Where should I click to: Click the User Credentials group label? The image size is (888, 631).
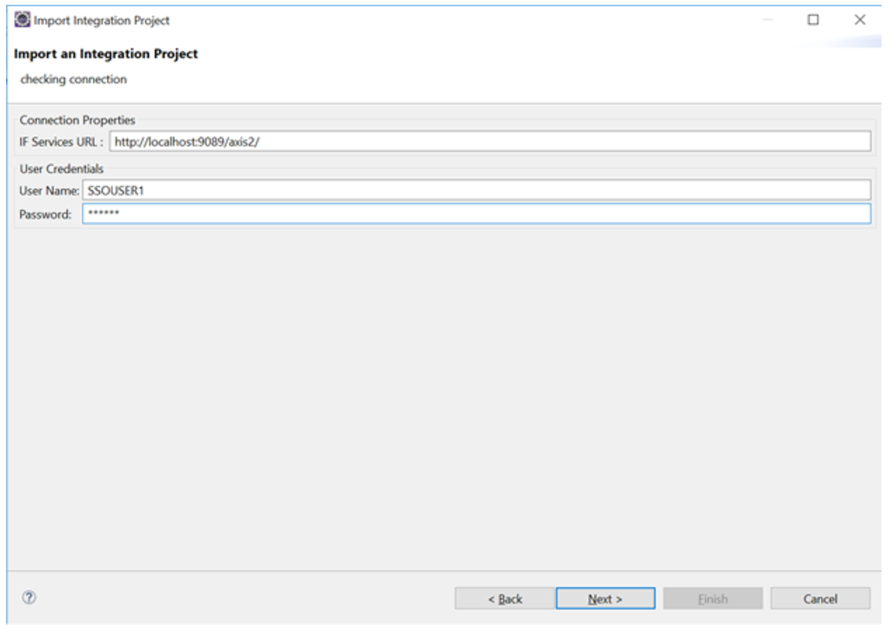tap(61, 169)
